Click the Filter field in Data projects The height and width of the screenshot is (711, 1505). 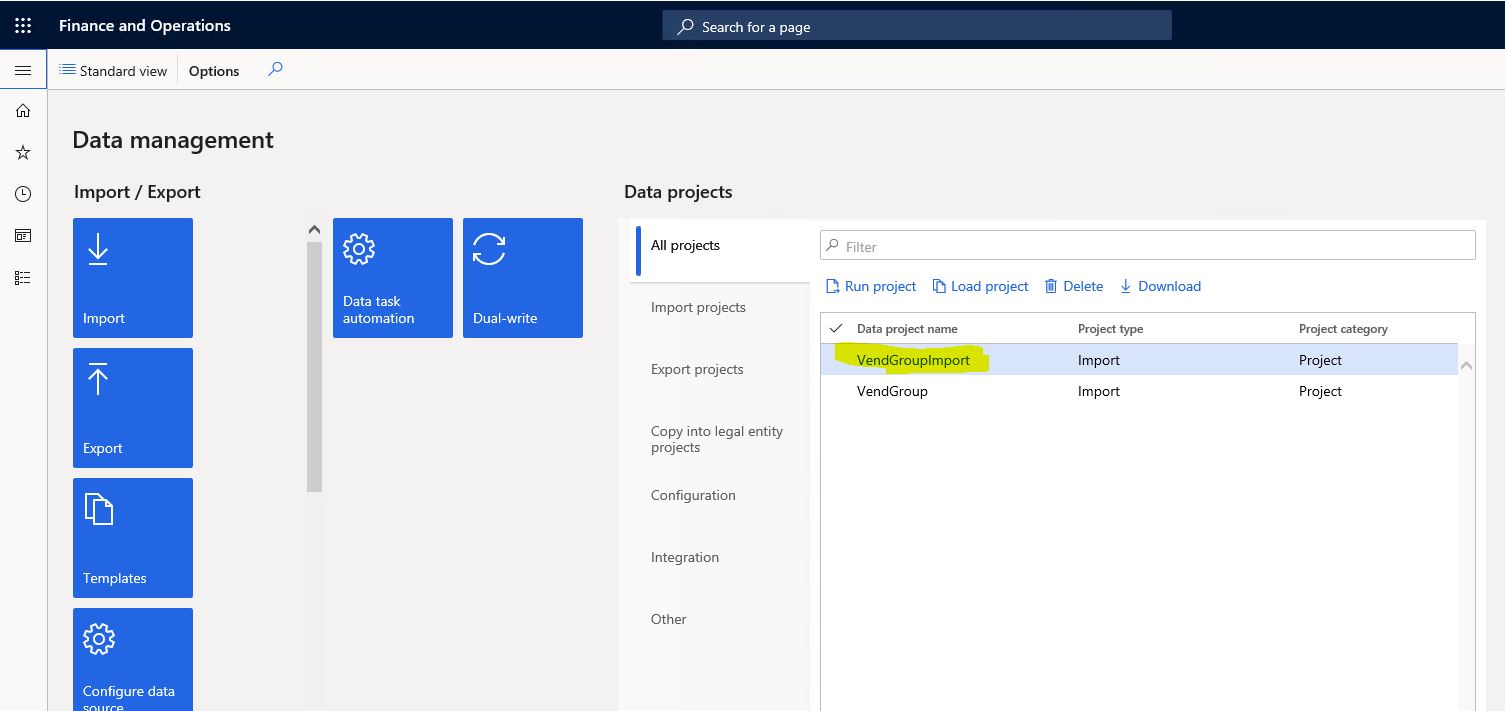(x=1148, y=246)
